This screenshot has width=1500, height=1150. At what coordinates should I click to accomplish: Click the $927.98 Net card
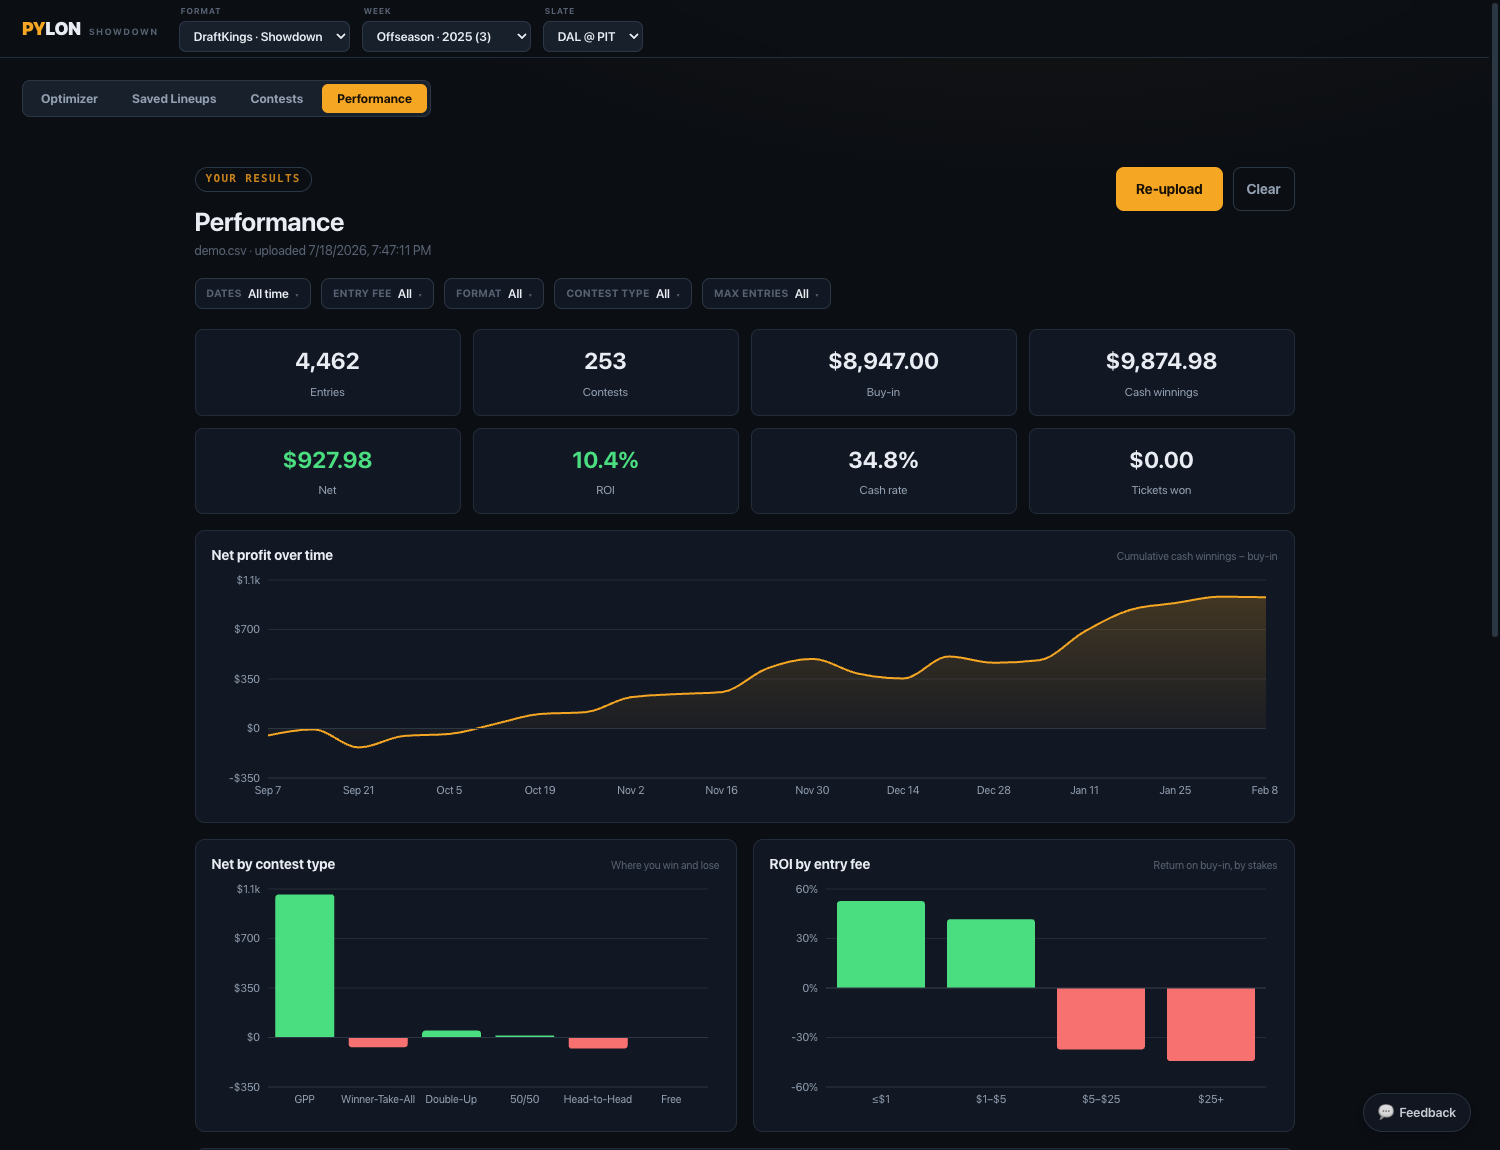[327, 471]
